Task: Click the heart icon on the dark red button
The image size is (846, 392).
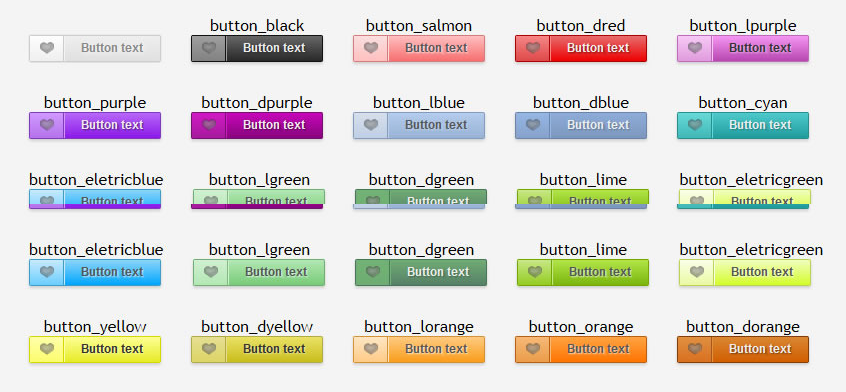Action: click(x=533, y=48)
